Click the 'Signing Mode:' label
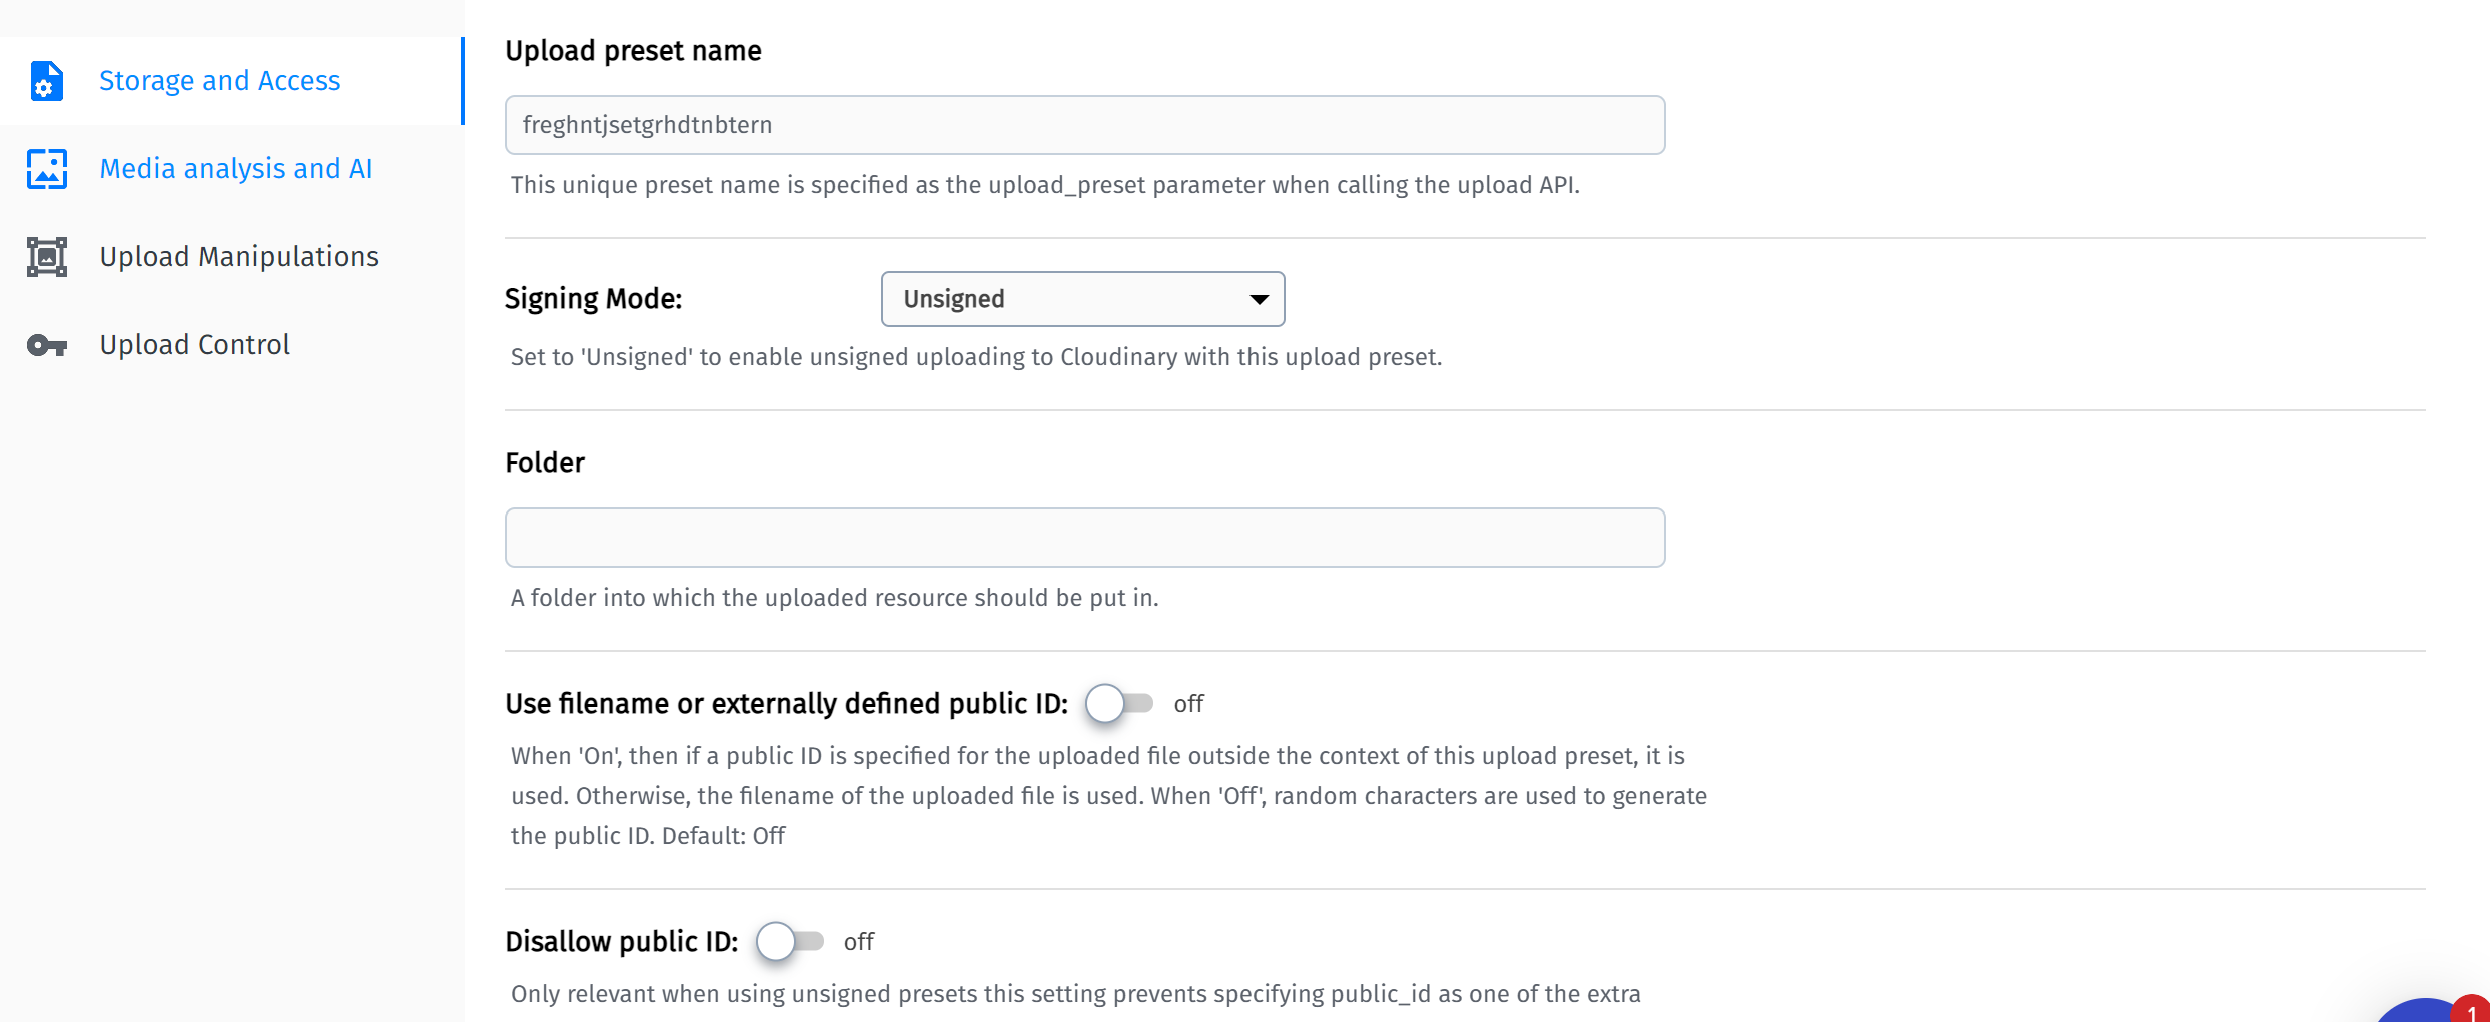This screenshot has width=2490, height=1022. coord(593,299)
